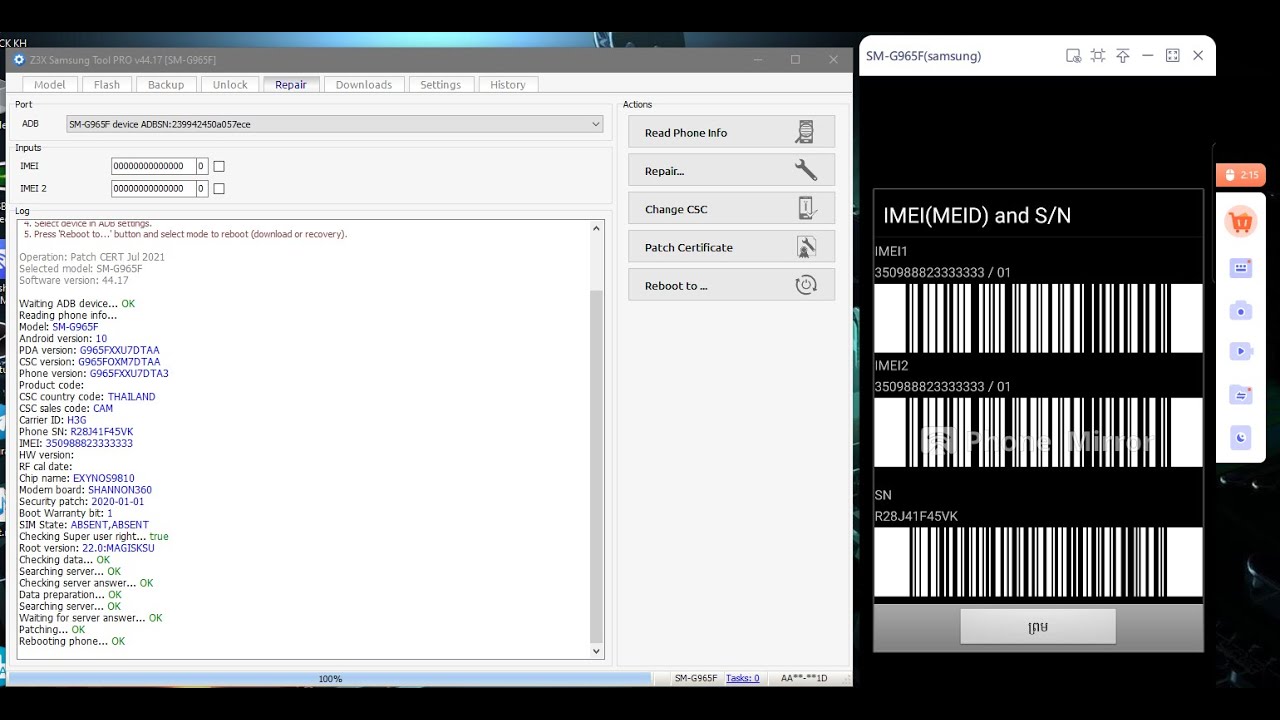The image size is (1280, 720).
Task: Click the IMEI 2 check digit field
Action: tap(201, 188)
